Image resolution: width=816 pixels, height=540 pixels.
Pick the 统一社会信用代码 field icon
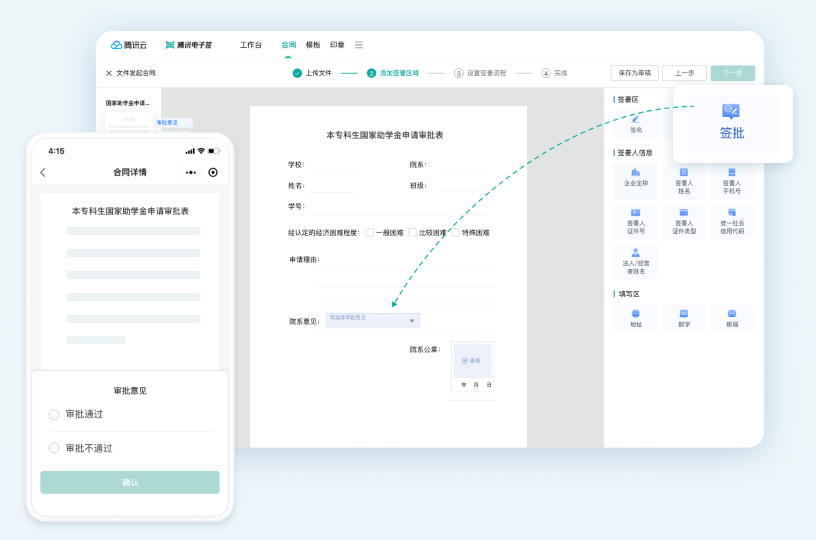point(732,213)
